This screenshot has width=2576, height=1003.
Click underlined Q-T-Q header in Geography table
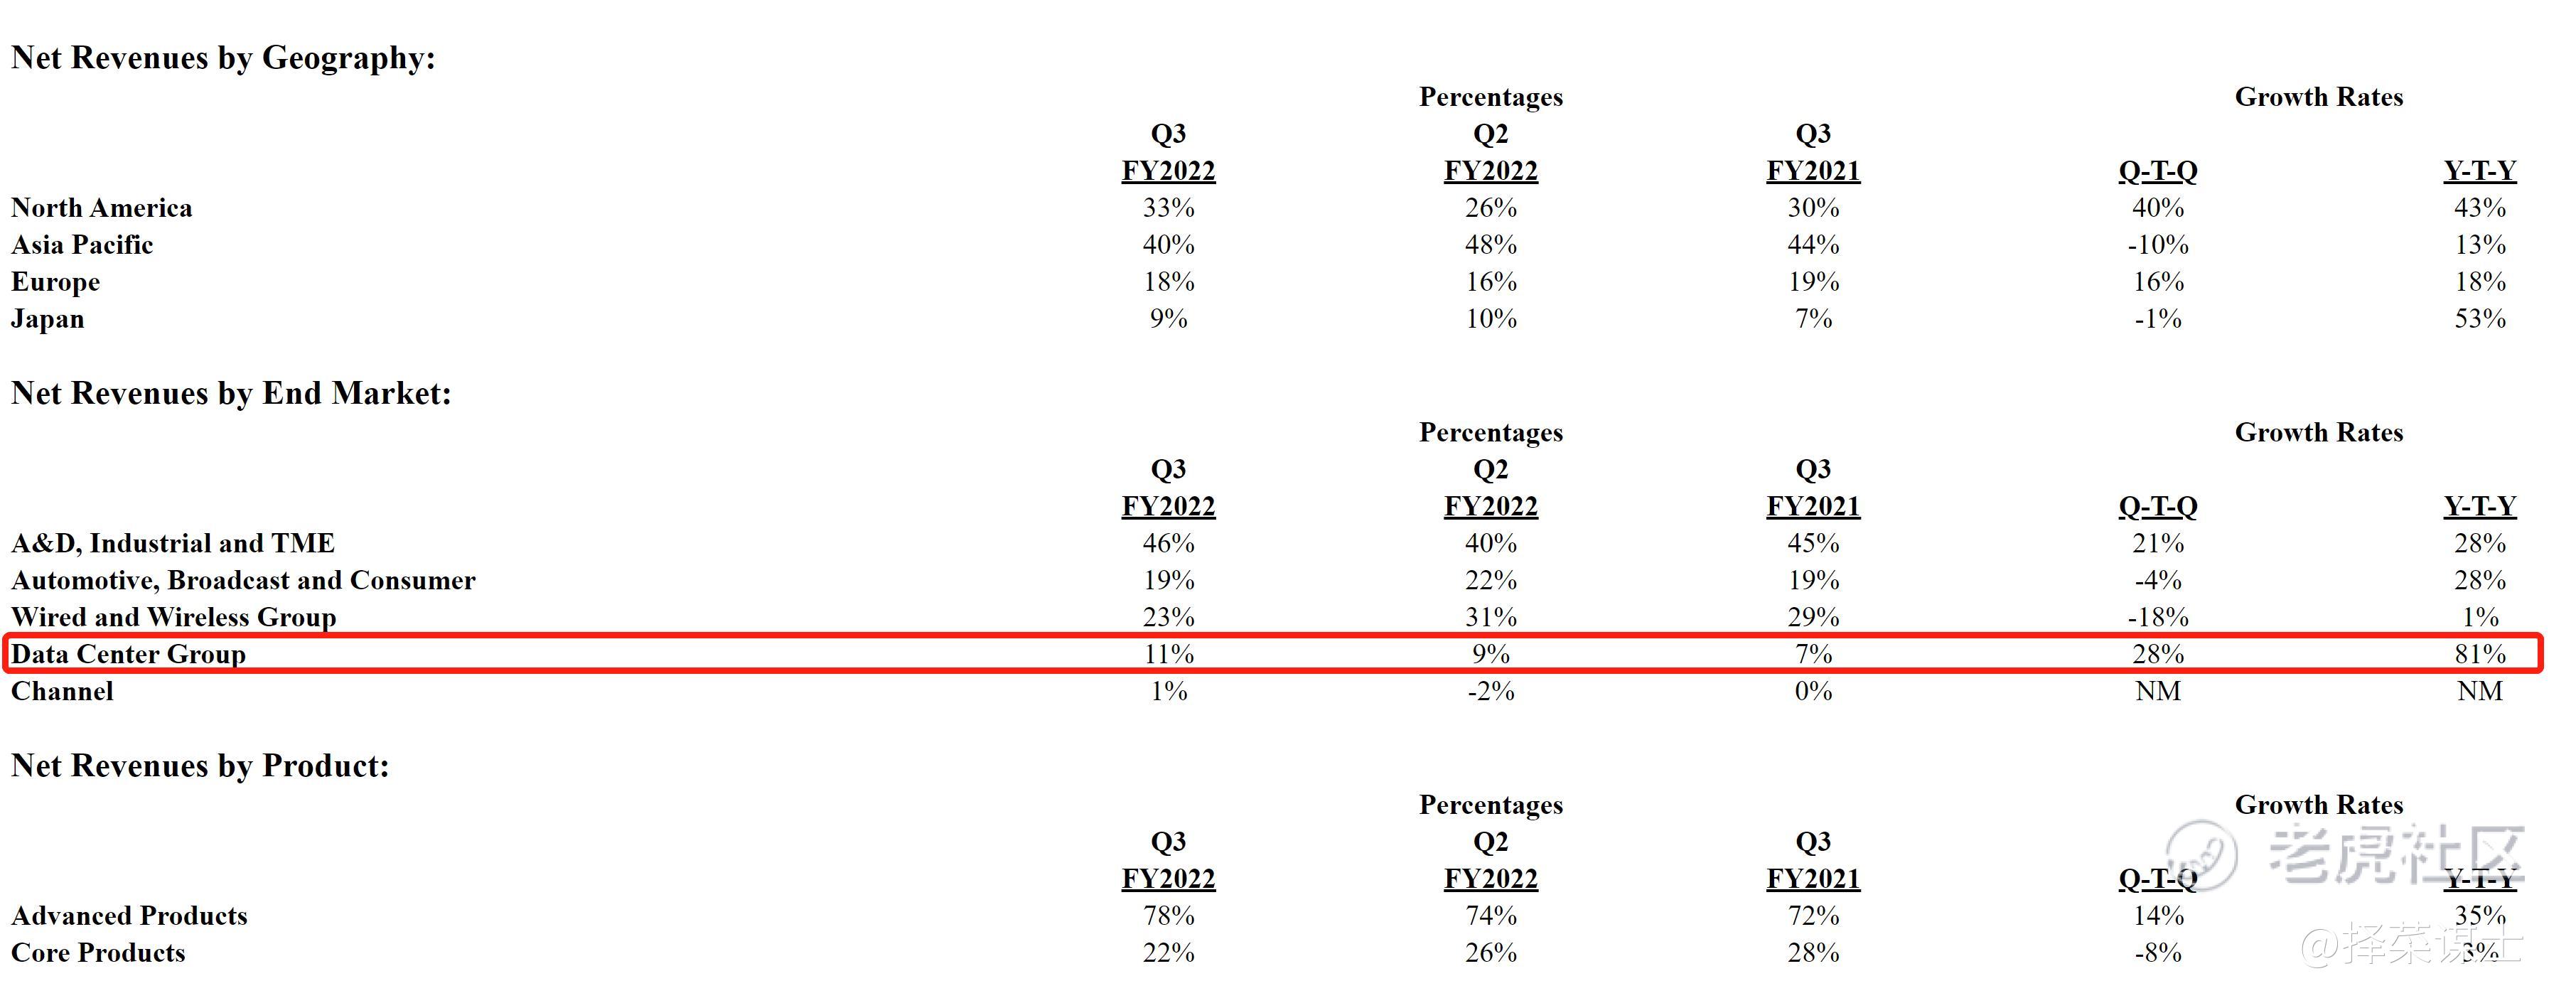pyautogui.click(x=2157, y=171)
